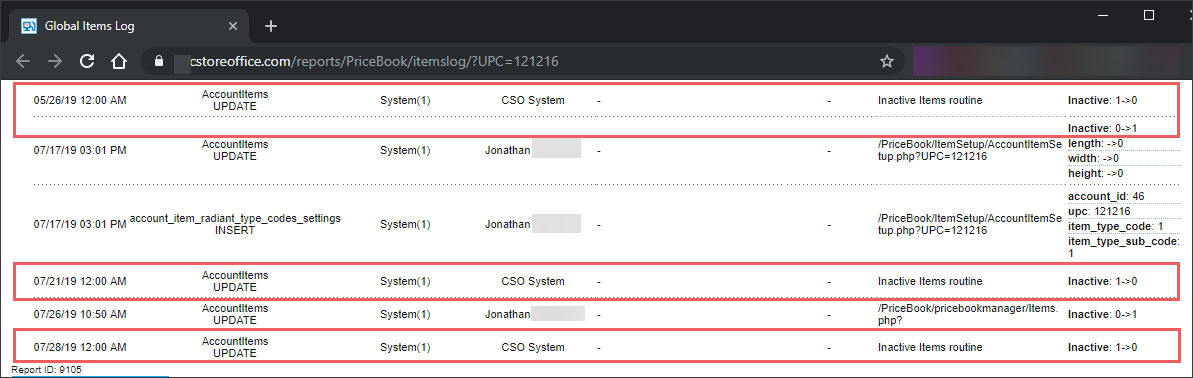
Task: Click CSO System in the 05/26/19 row
Action: click(533, 100)
